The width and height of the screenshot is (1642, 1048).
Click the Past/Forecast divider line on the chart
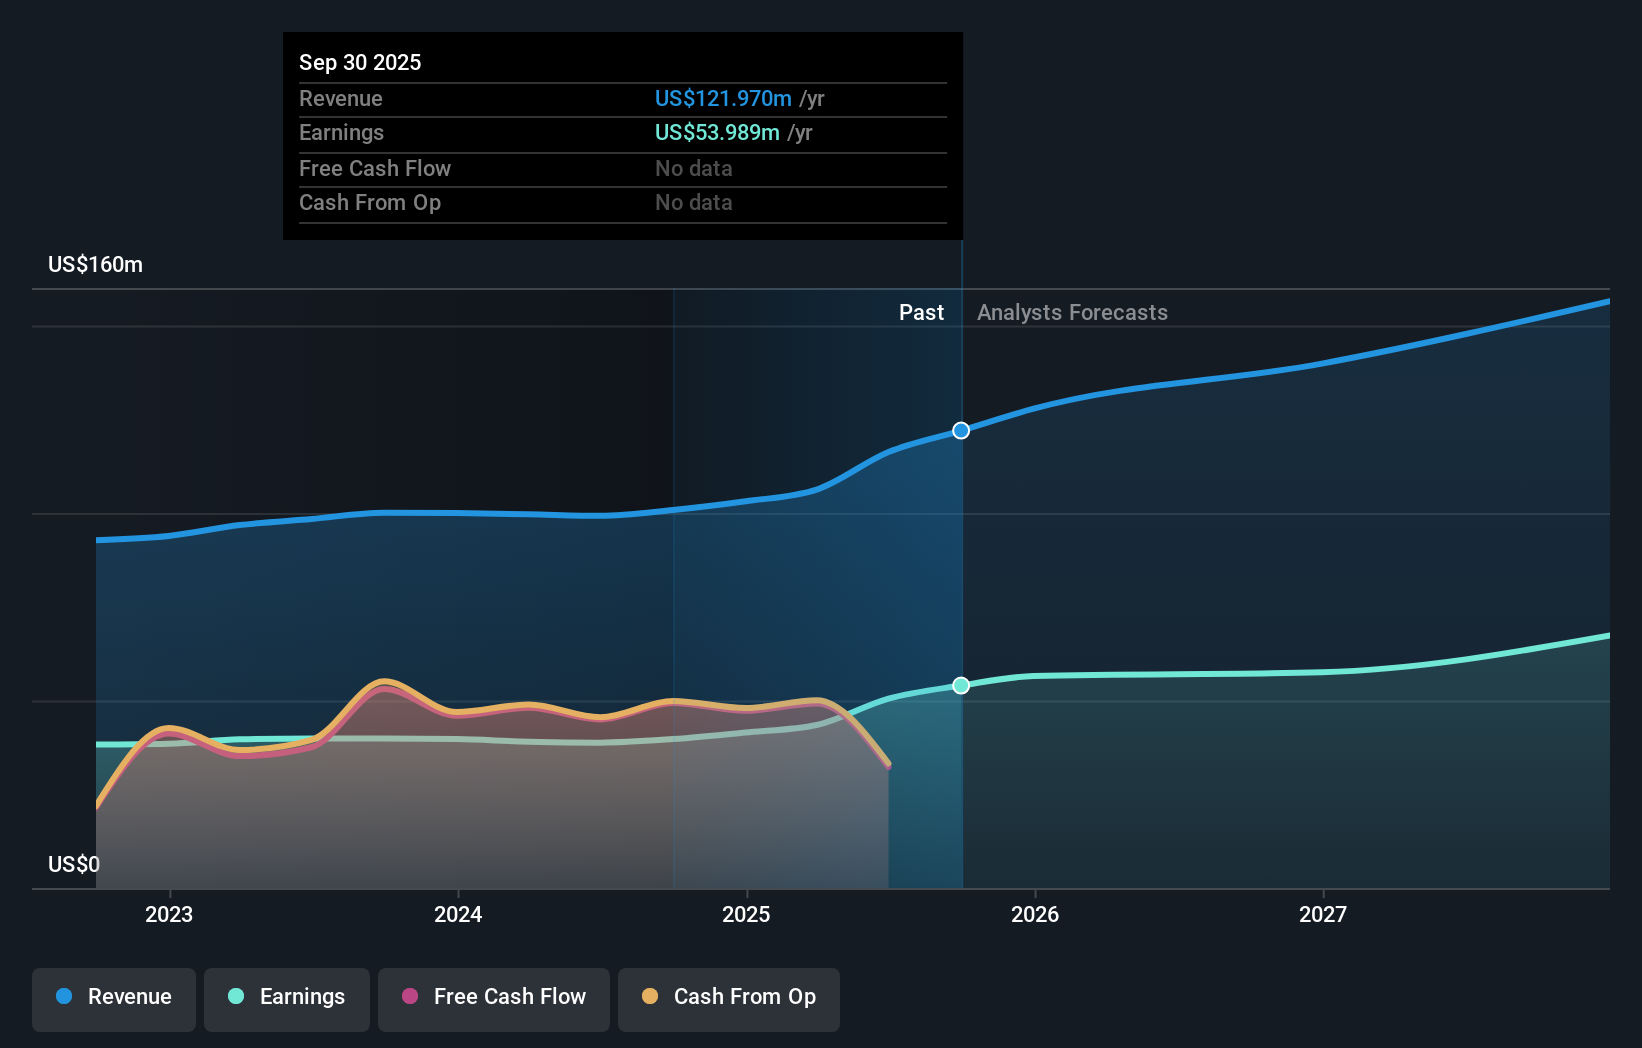point(961,560)
